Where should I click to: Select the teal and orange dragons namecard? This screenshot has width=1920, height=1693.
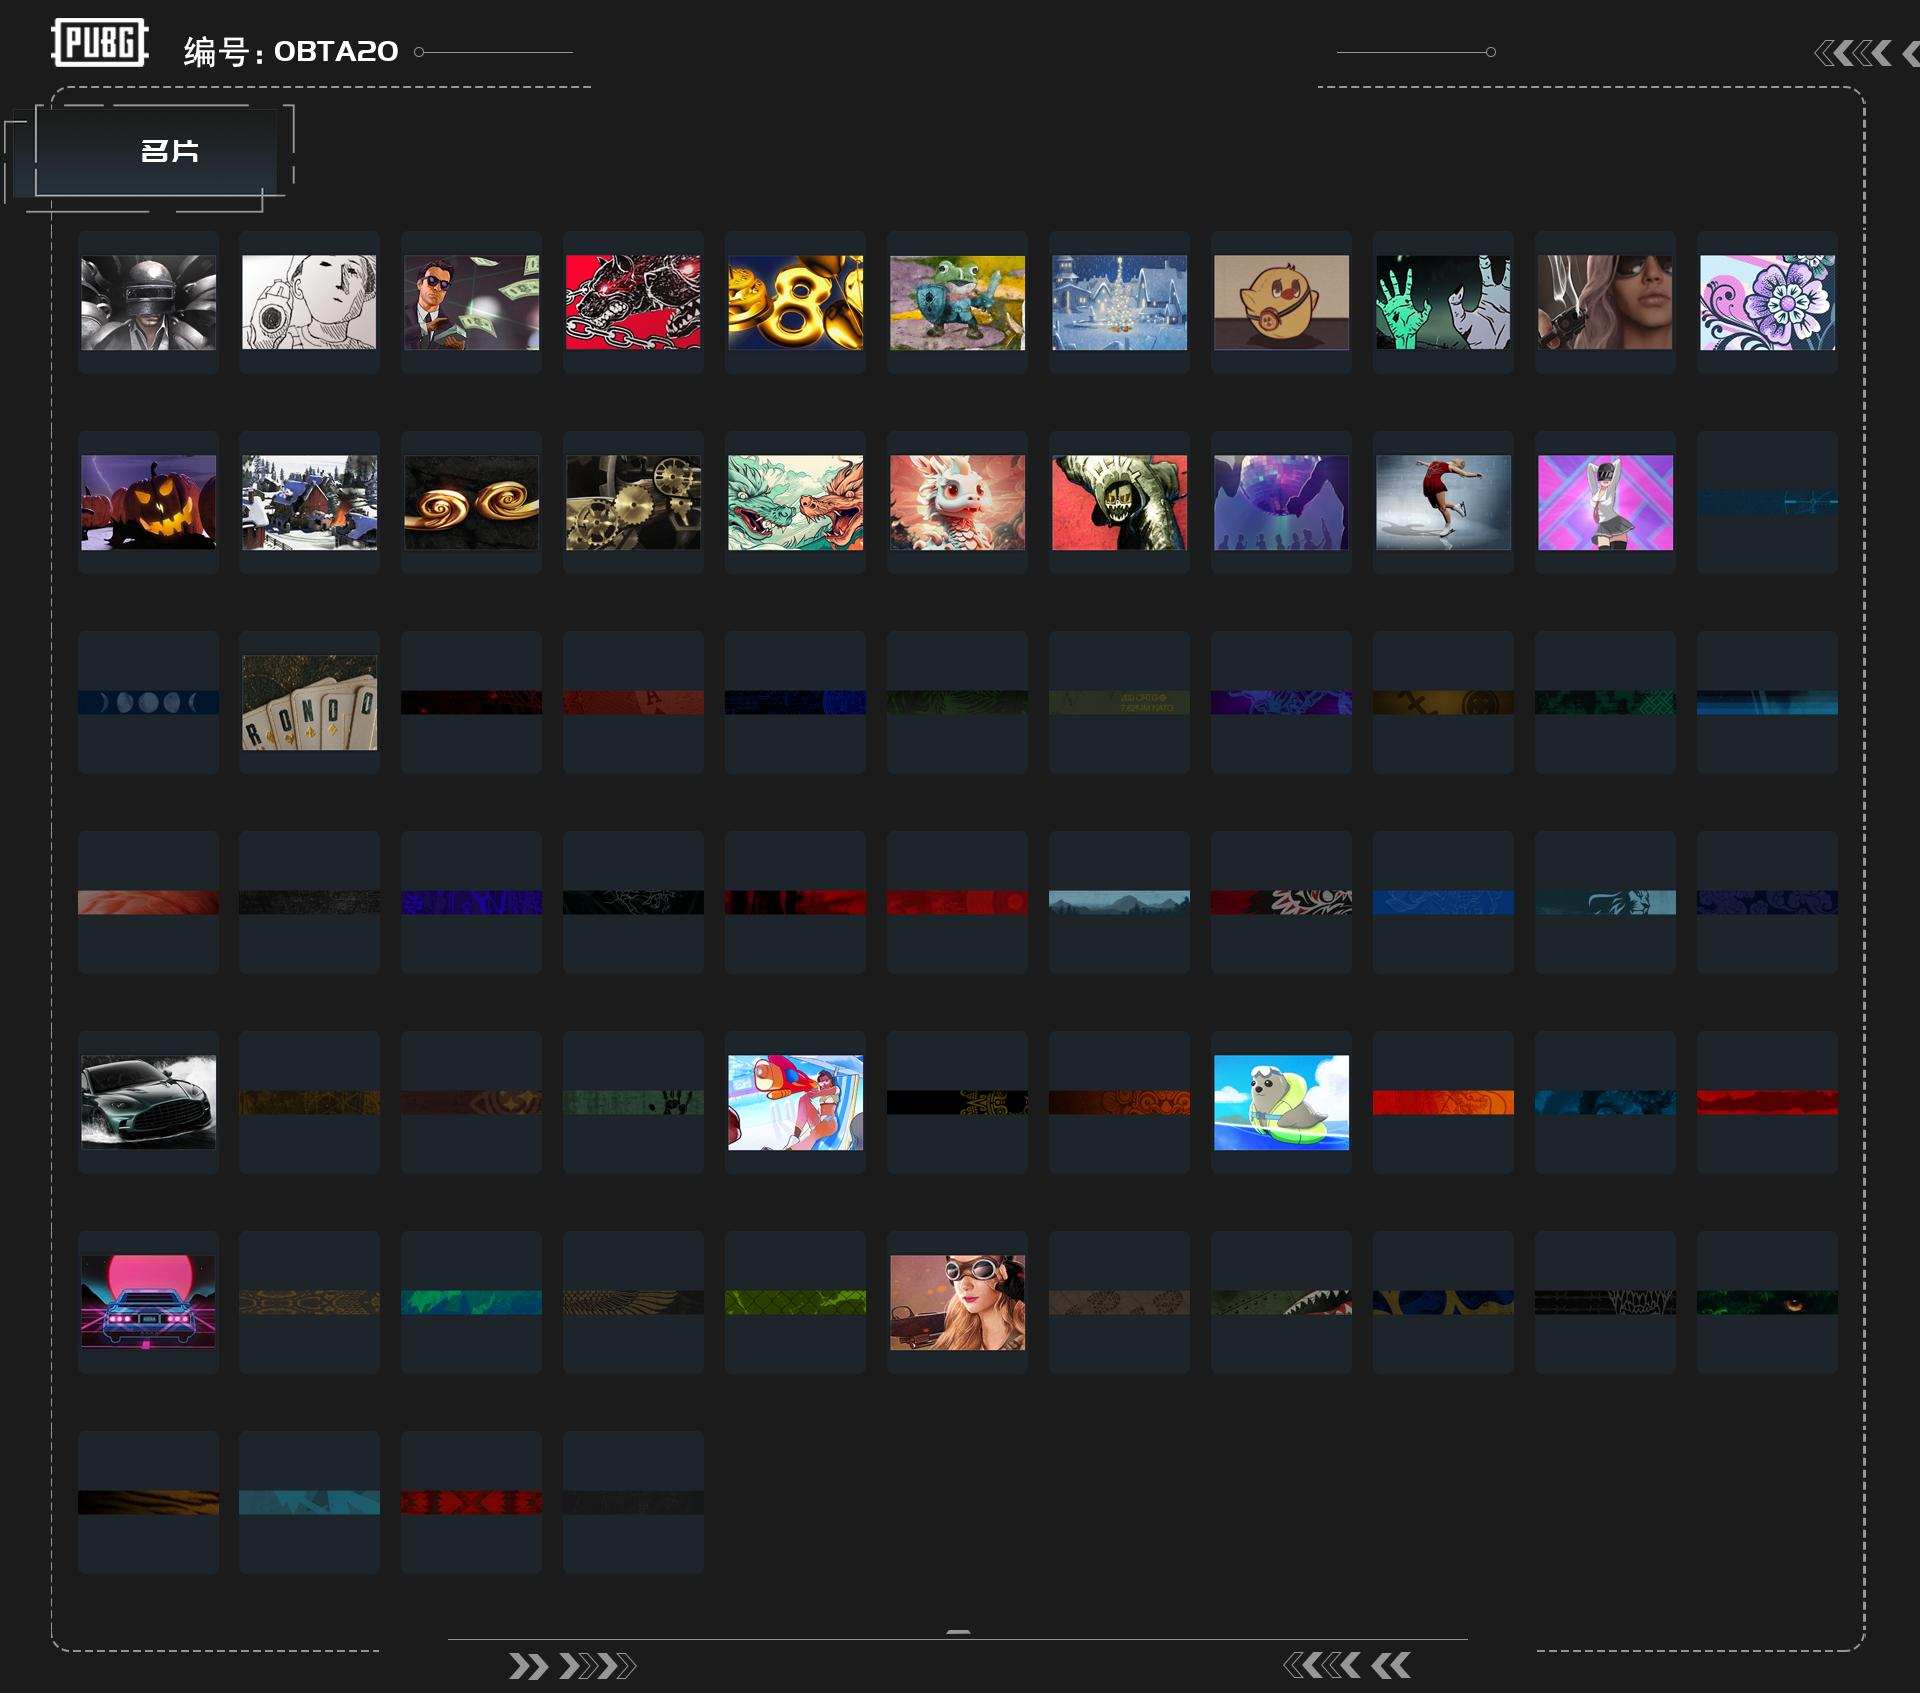pos(795,502)
